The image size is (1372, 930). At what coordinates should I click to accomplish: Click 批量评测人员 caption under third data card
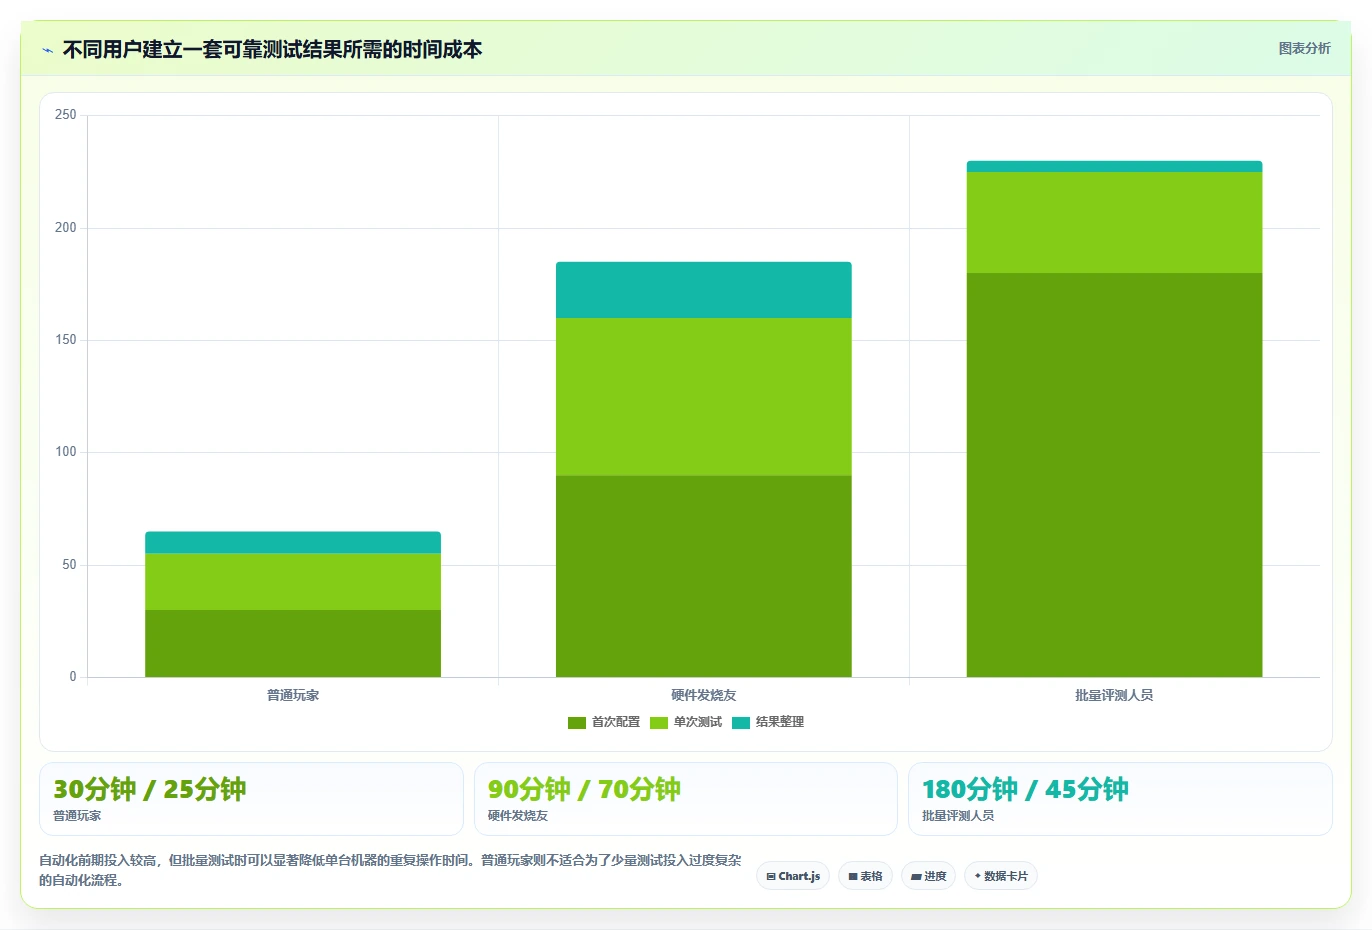click(958, 816)
